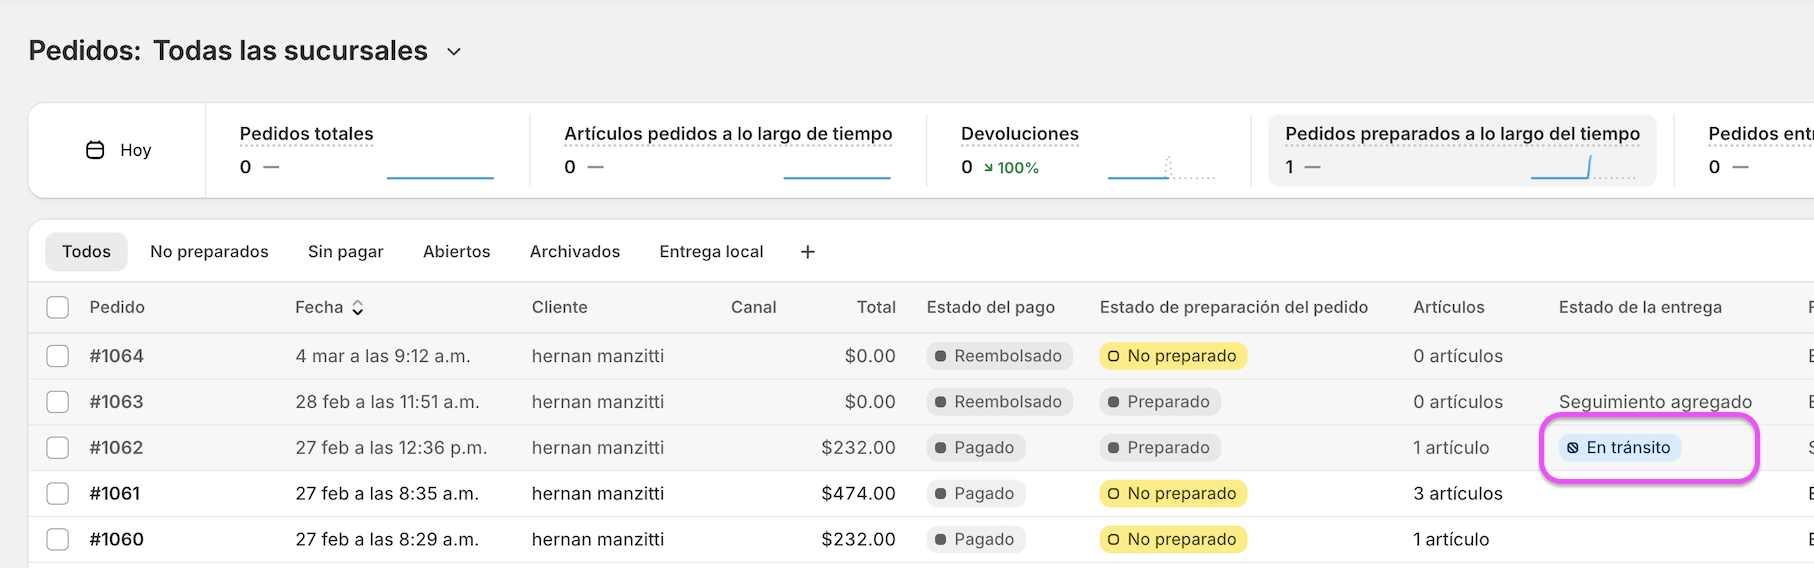Image resolution: width=1814 pixels, height=568 pixels.
Task: Click the Estado de la entrega header
Action: click(1640, 307)
